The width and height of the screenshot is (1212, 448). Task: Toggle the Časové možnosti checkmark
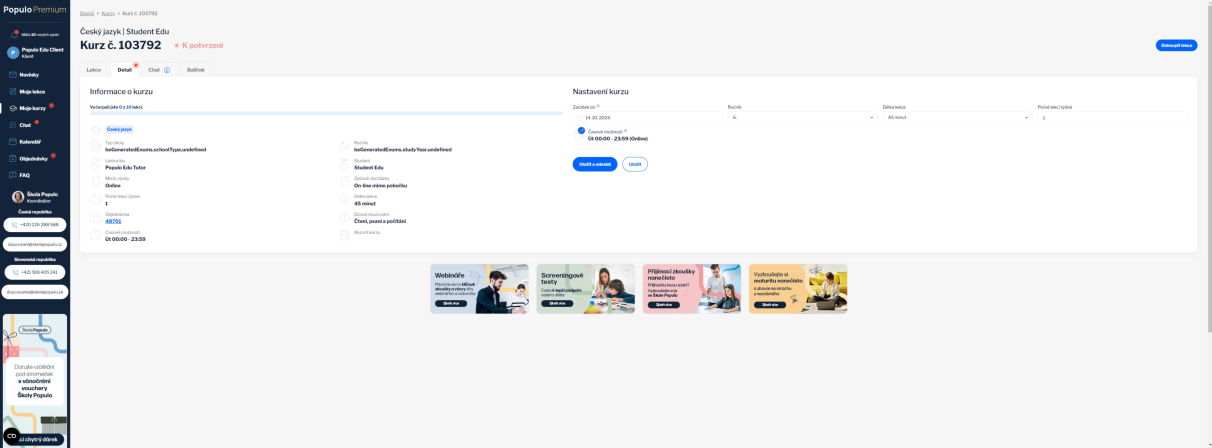(x=581, y=131)
